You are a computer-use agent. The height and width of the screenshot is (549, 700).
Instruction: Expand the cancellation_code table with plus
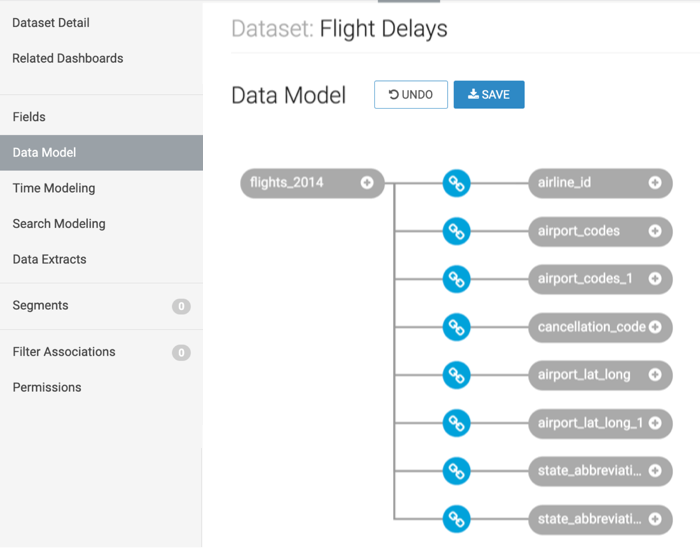pos(655,327)
